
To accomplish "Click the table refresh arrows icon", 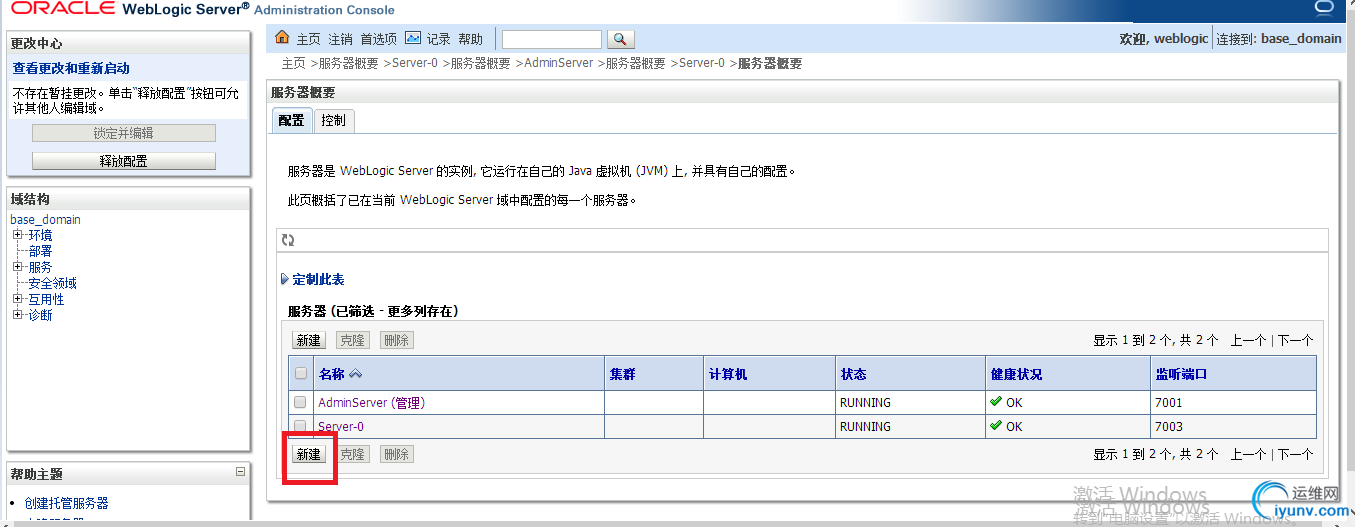I will (288, 240).
